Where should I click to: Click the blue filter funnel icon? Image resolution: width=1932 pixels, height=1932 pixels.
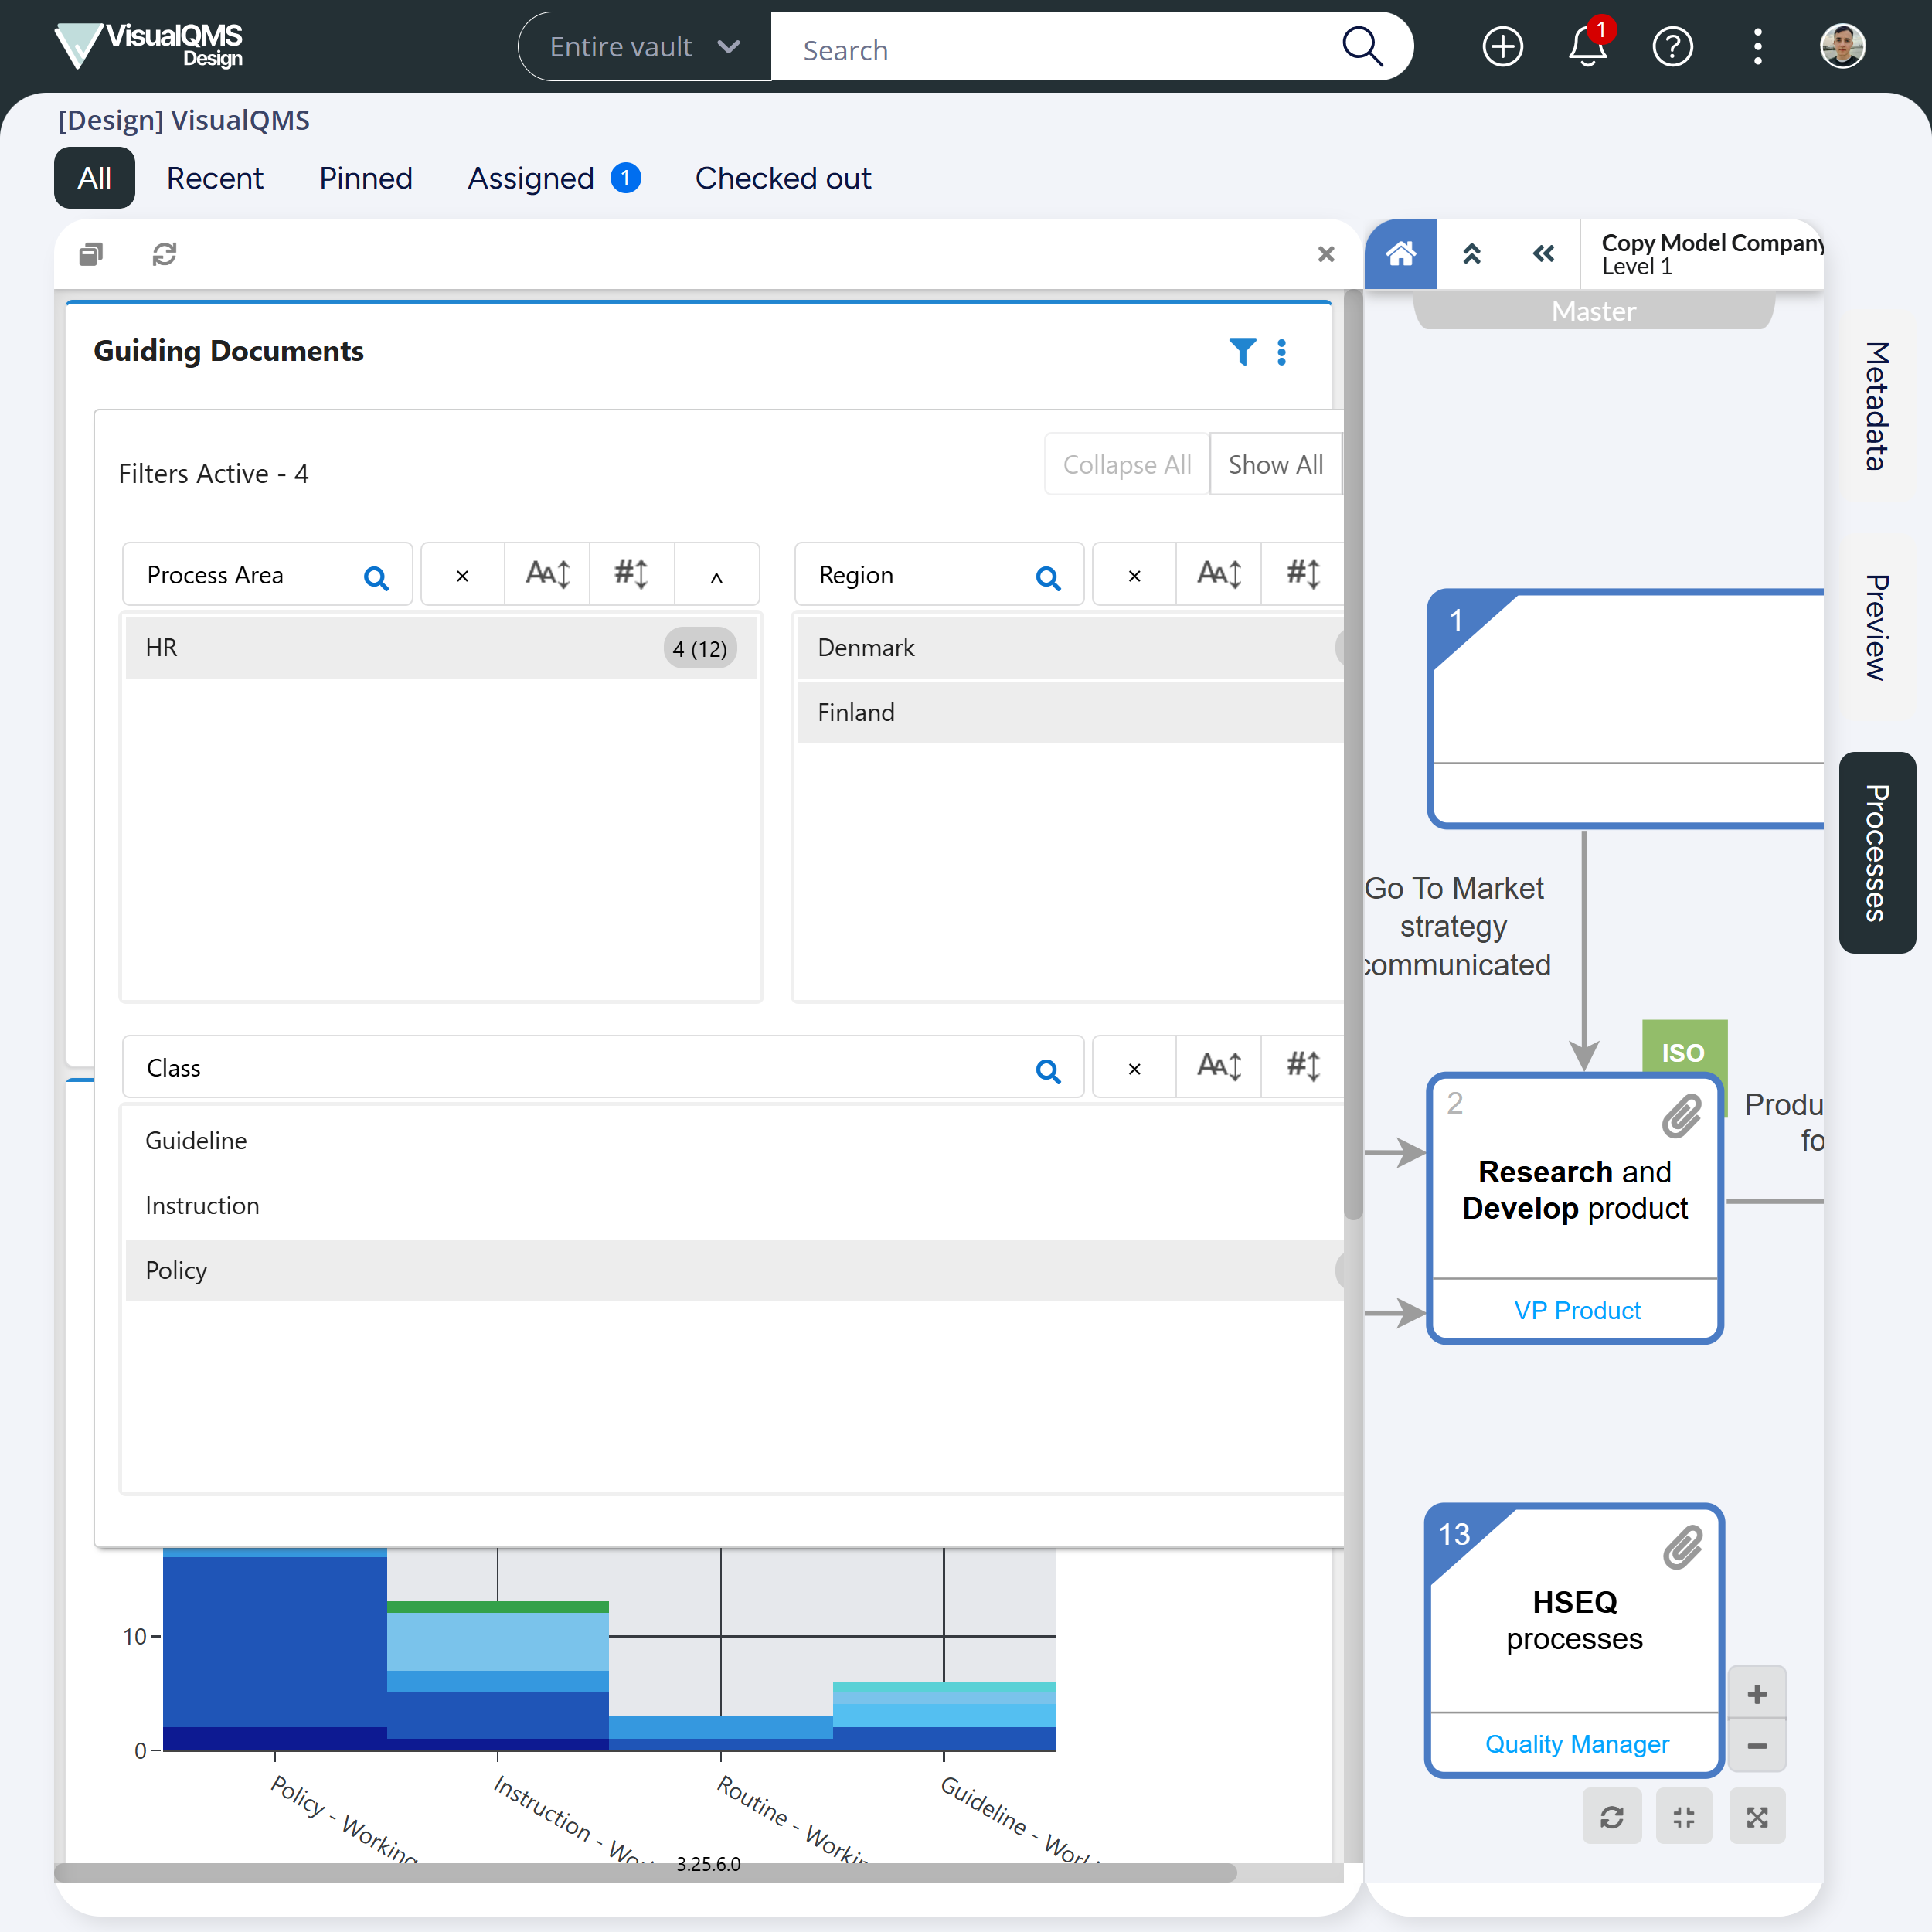click(1242, 352)
